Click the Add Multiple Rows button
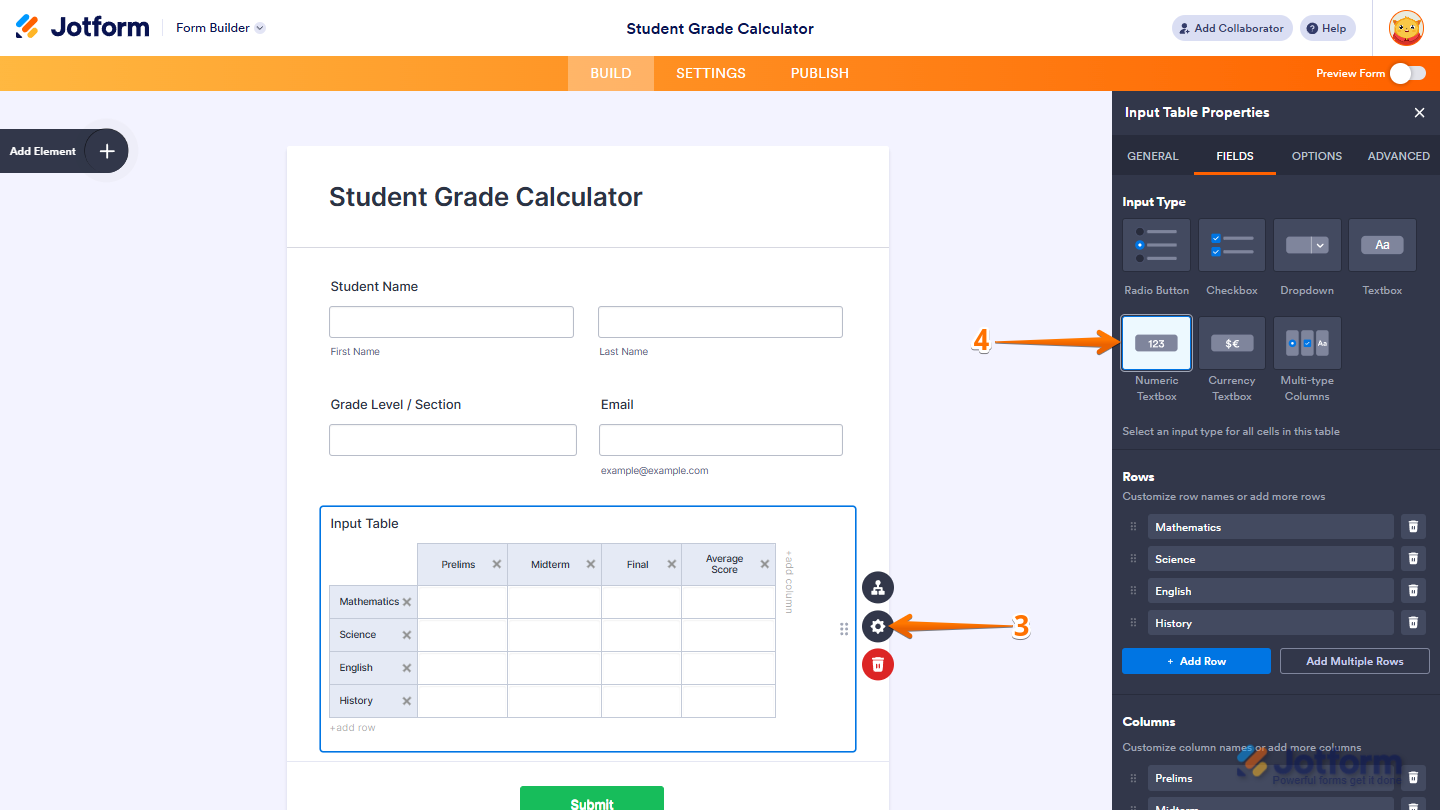The width and height of the screenshot is (1440, 810). 1354,660
